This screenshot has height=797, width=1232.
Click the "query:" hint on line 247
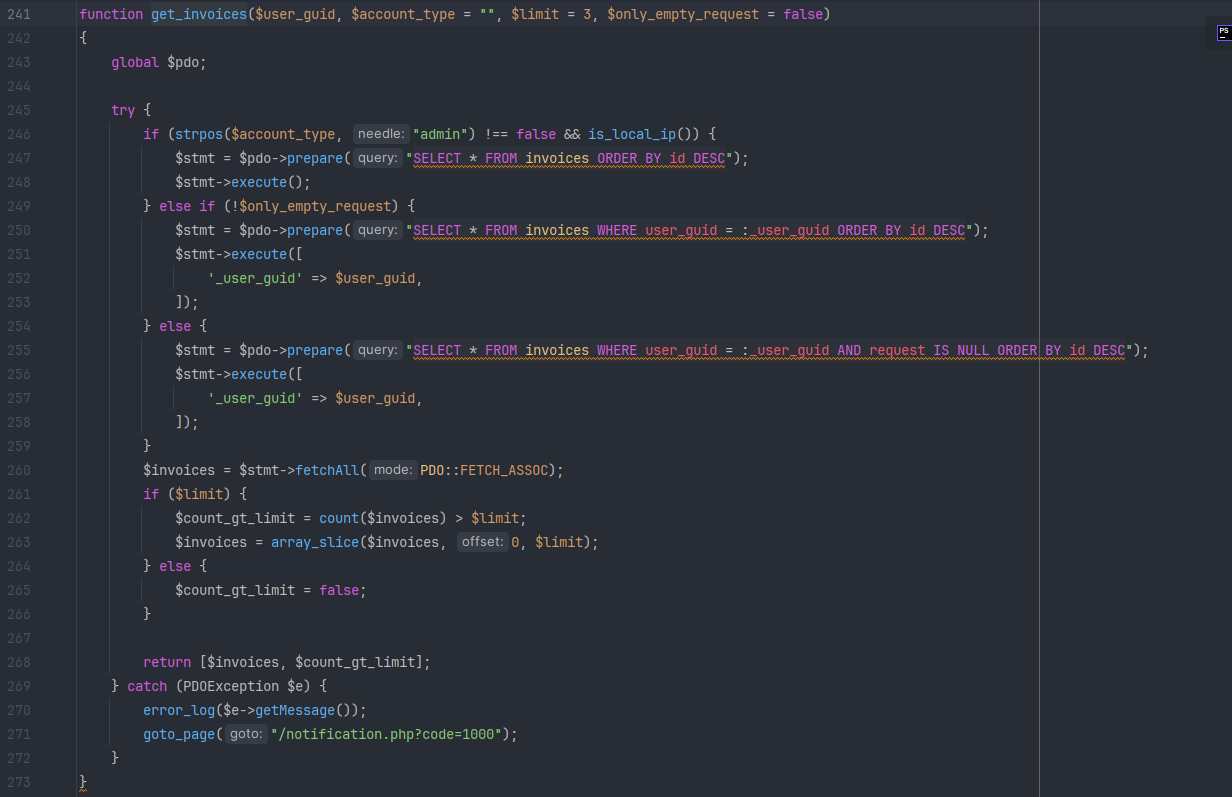(377, 158)
